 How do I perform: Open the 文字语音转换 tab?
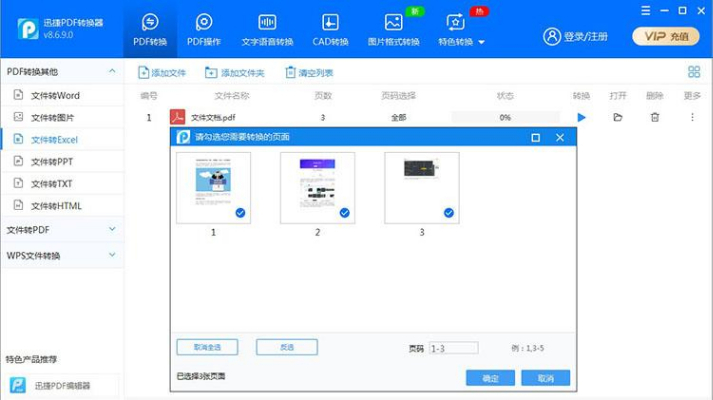267,30
